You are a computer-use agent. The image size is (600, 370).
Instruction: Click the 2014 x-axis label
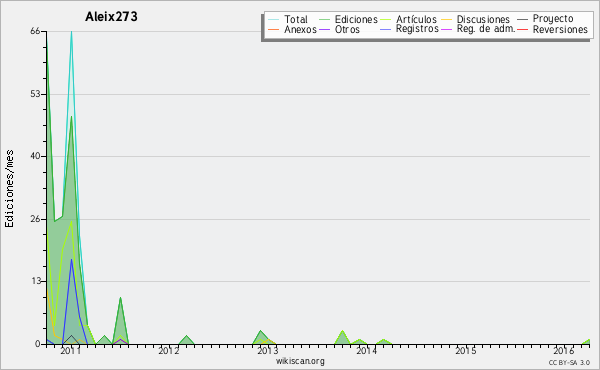pos(367,350)
